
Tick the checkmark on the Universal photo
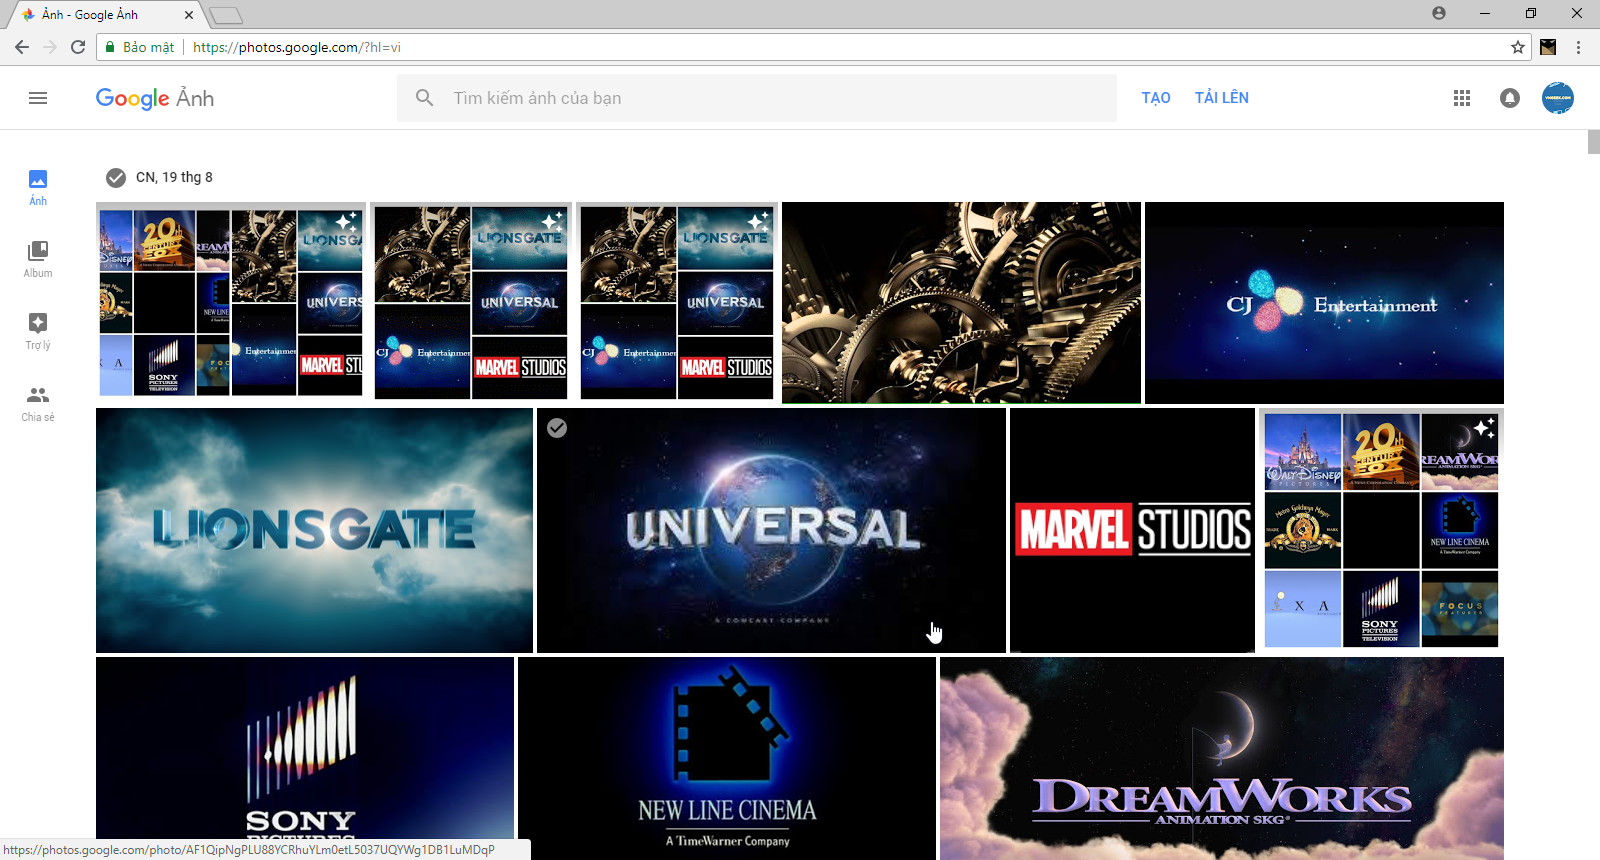(x=557, y=428)
